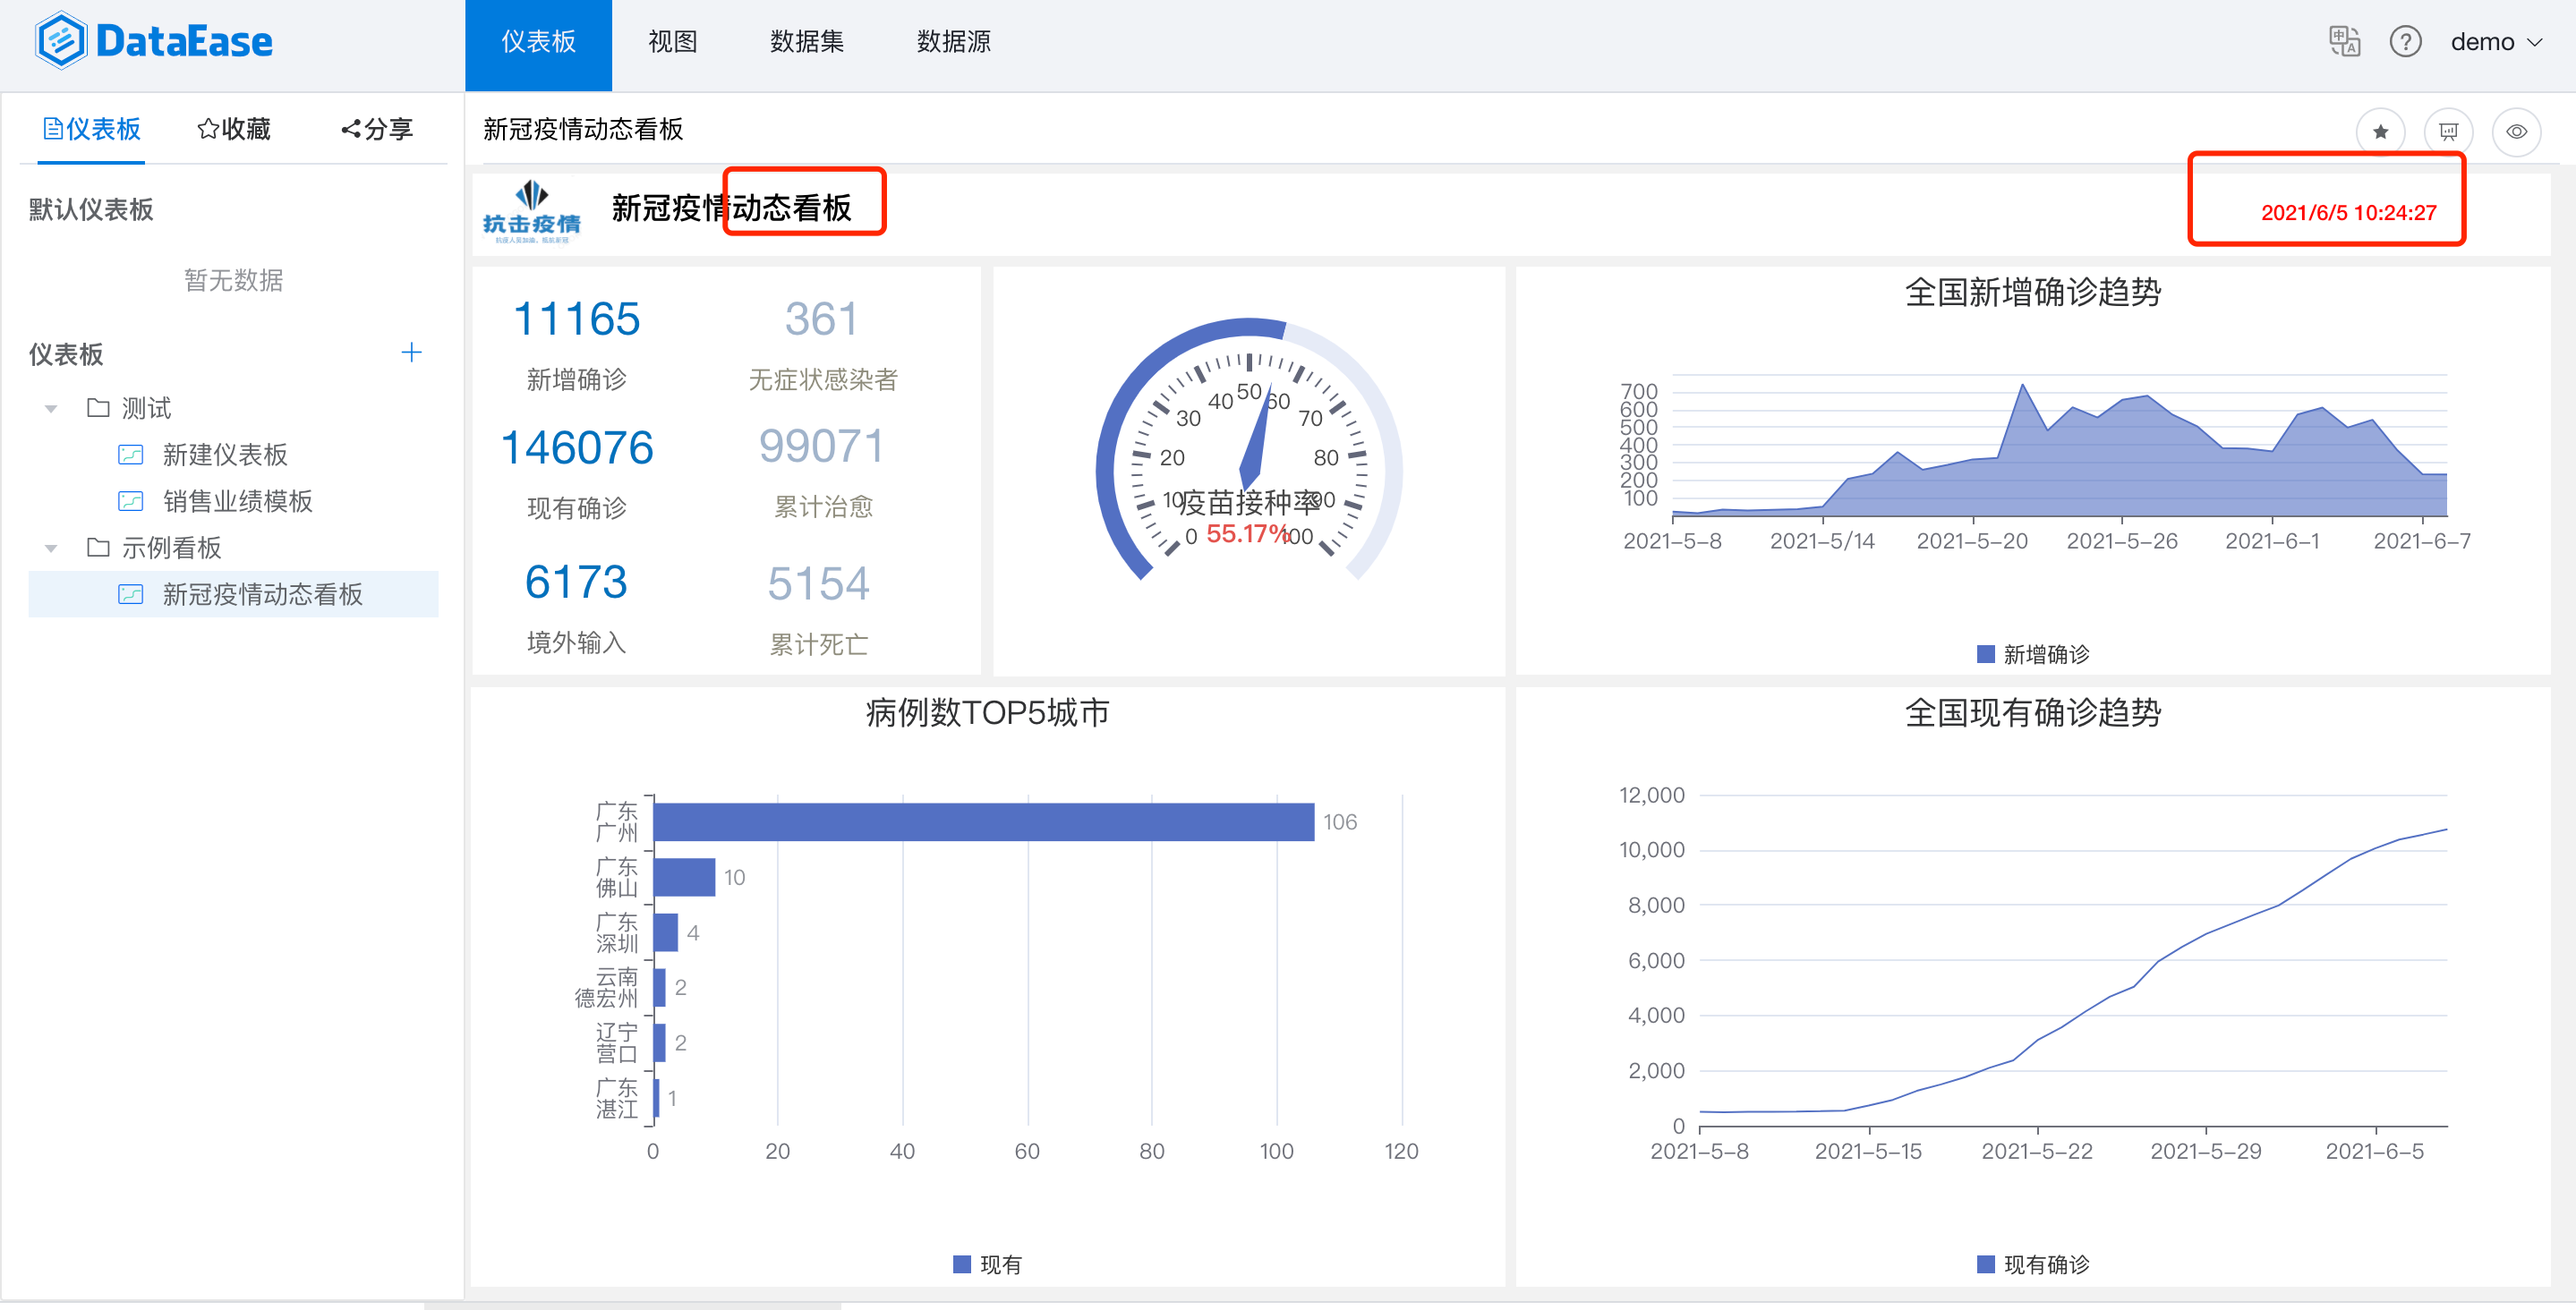Viewport: 2576px width, 1310px height.
Task: Collapse the 测试 folder arrow
Action: (51, 408)
